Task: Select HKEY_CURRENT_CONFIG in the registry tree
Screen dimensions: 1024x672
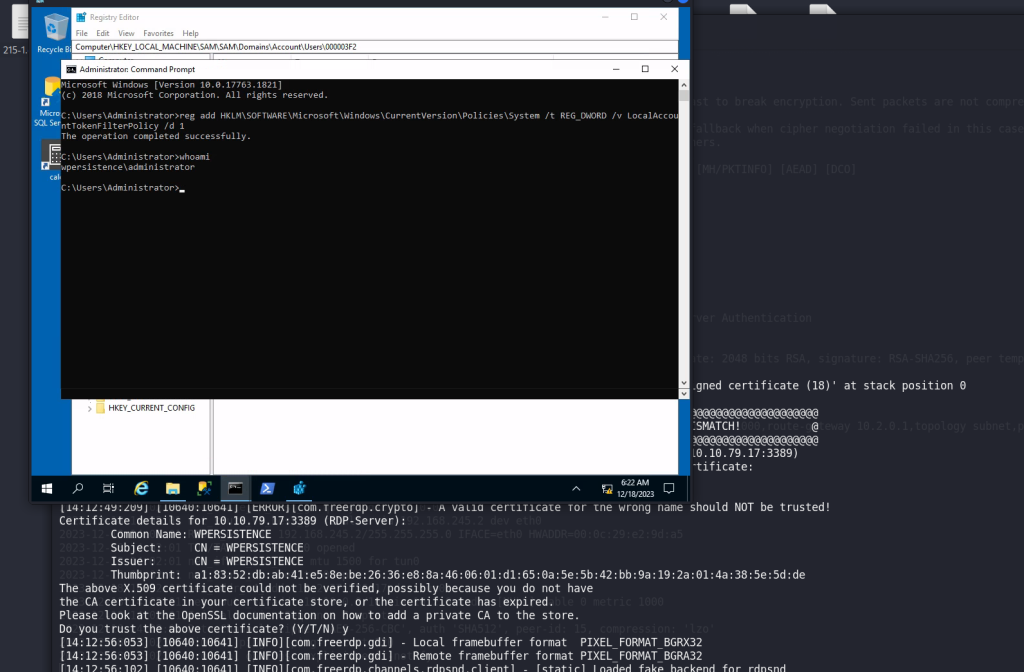Action: 152,408
